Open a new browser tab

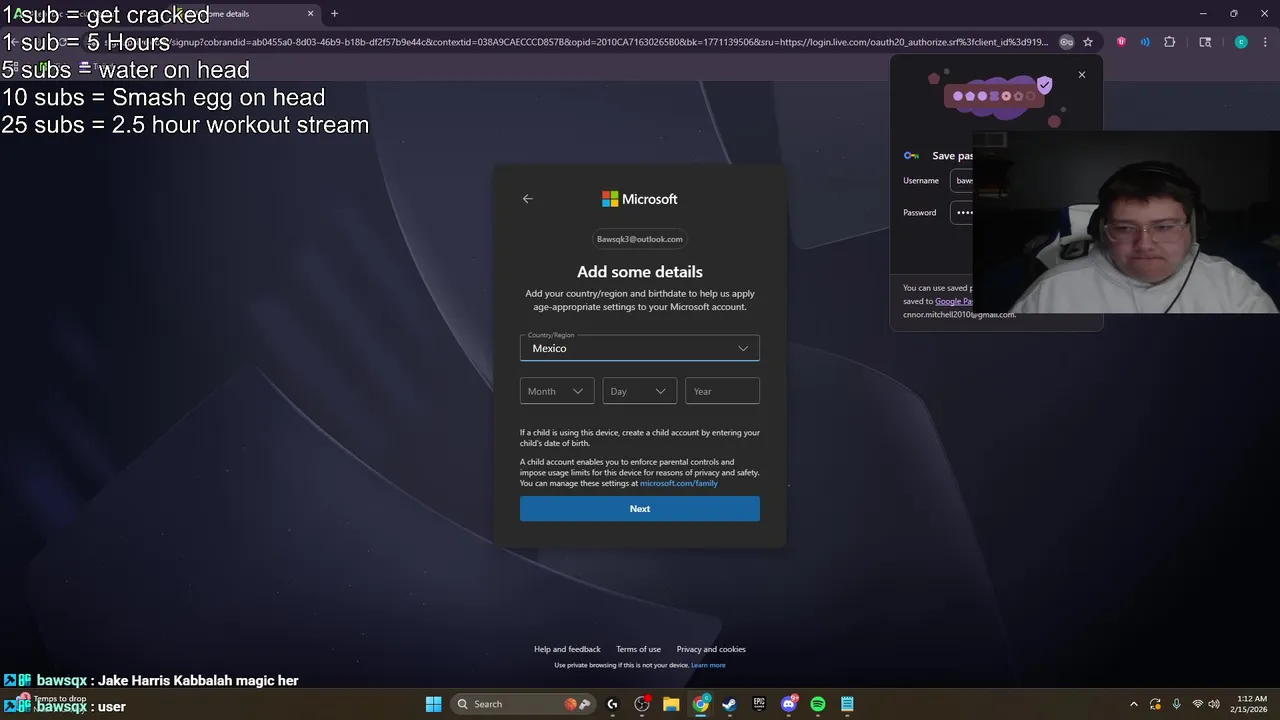pyautogui.click(x=334, y=14)
